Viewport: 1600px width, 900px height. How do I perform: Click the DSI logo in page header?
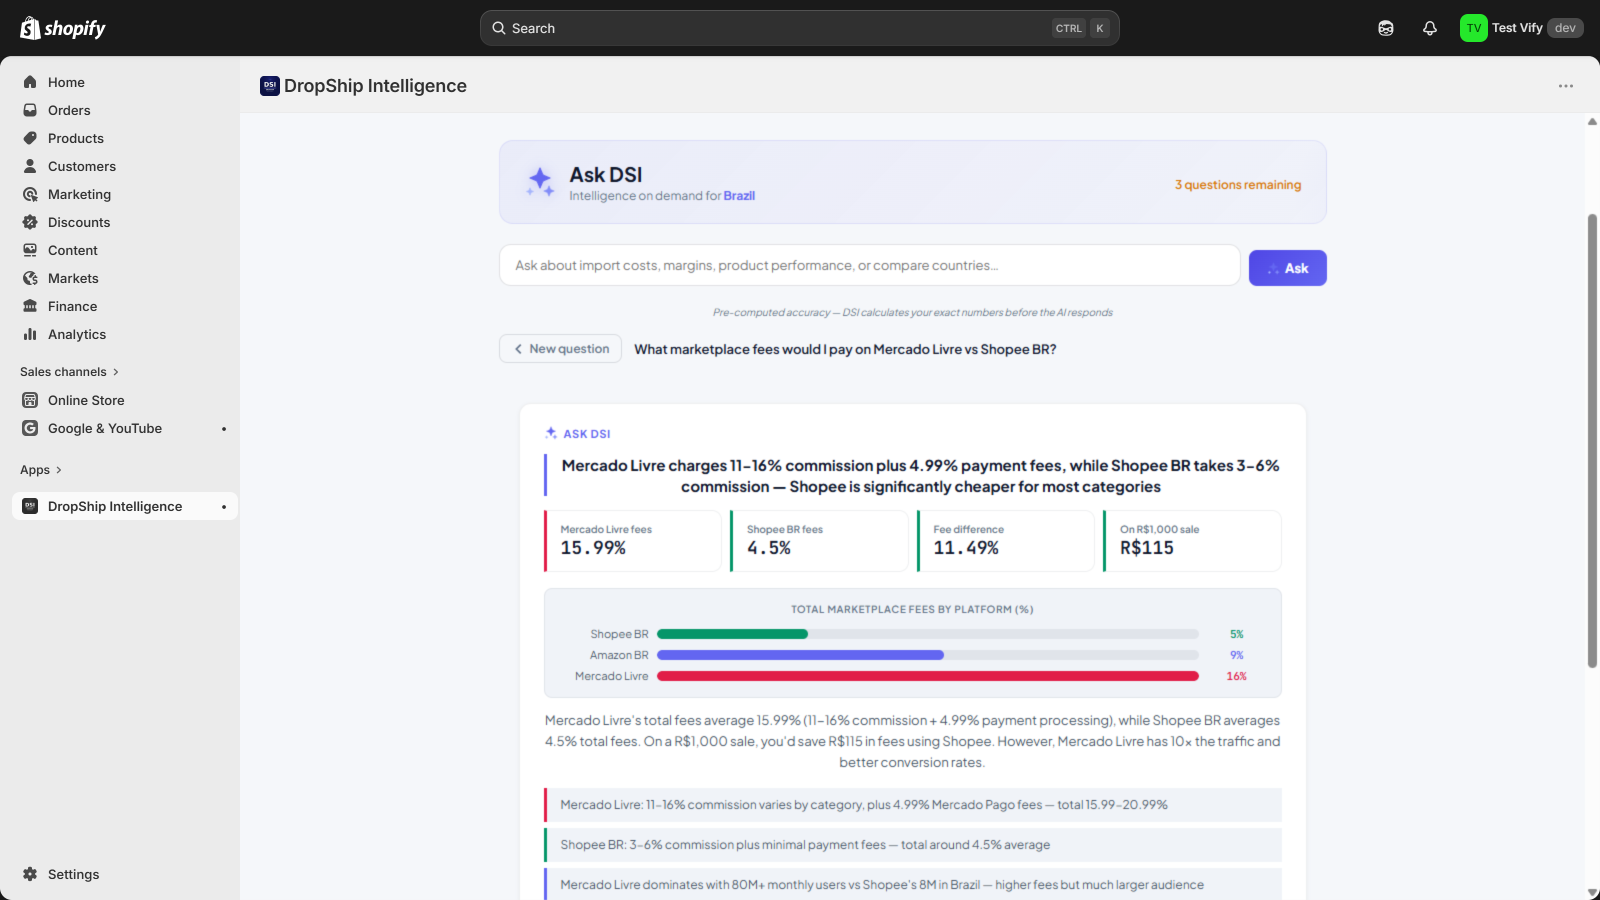[270, 86]
